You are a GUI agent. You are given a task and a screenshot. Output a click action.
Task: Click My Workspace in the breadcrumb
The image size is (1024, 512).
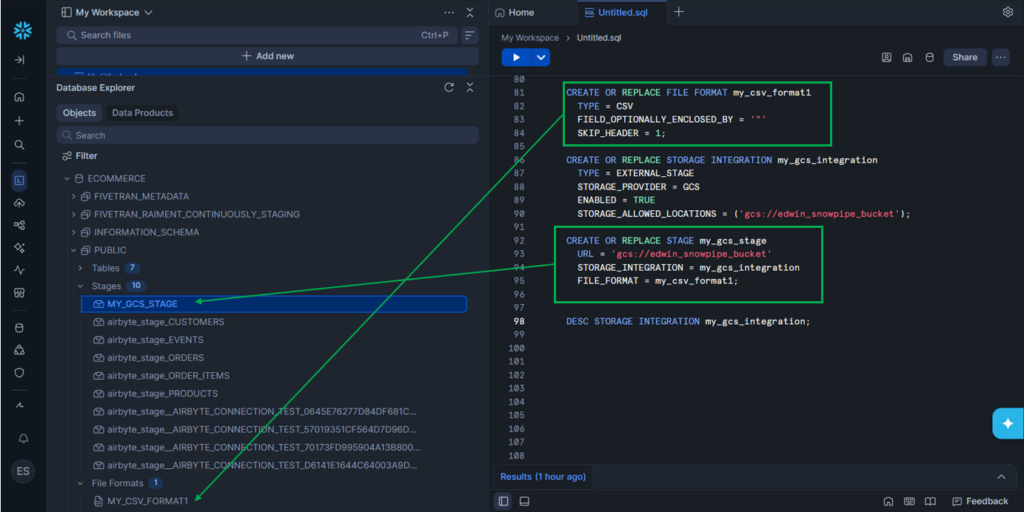point(530,38)
